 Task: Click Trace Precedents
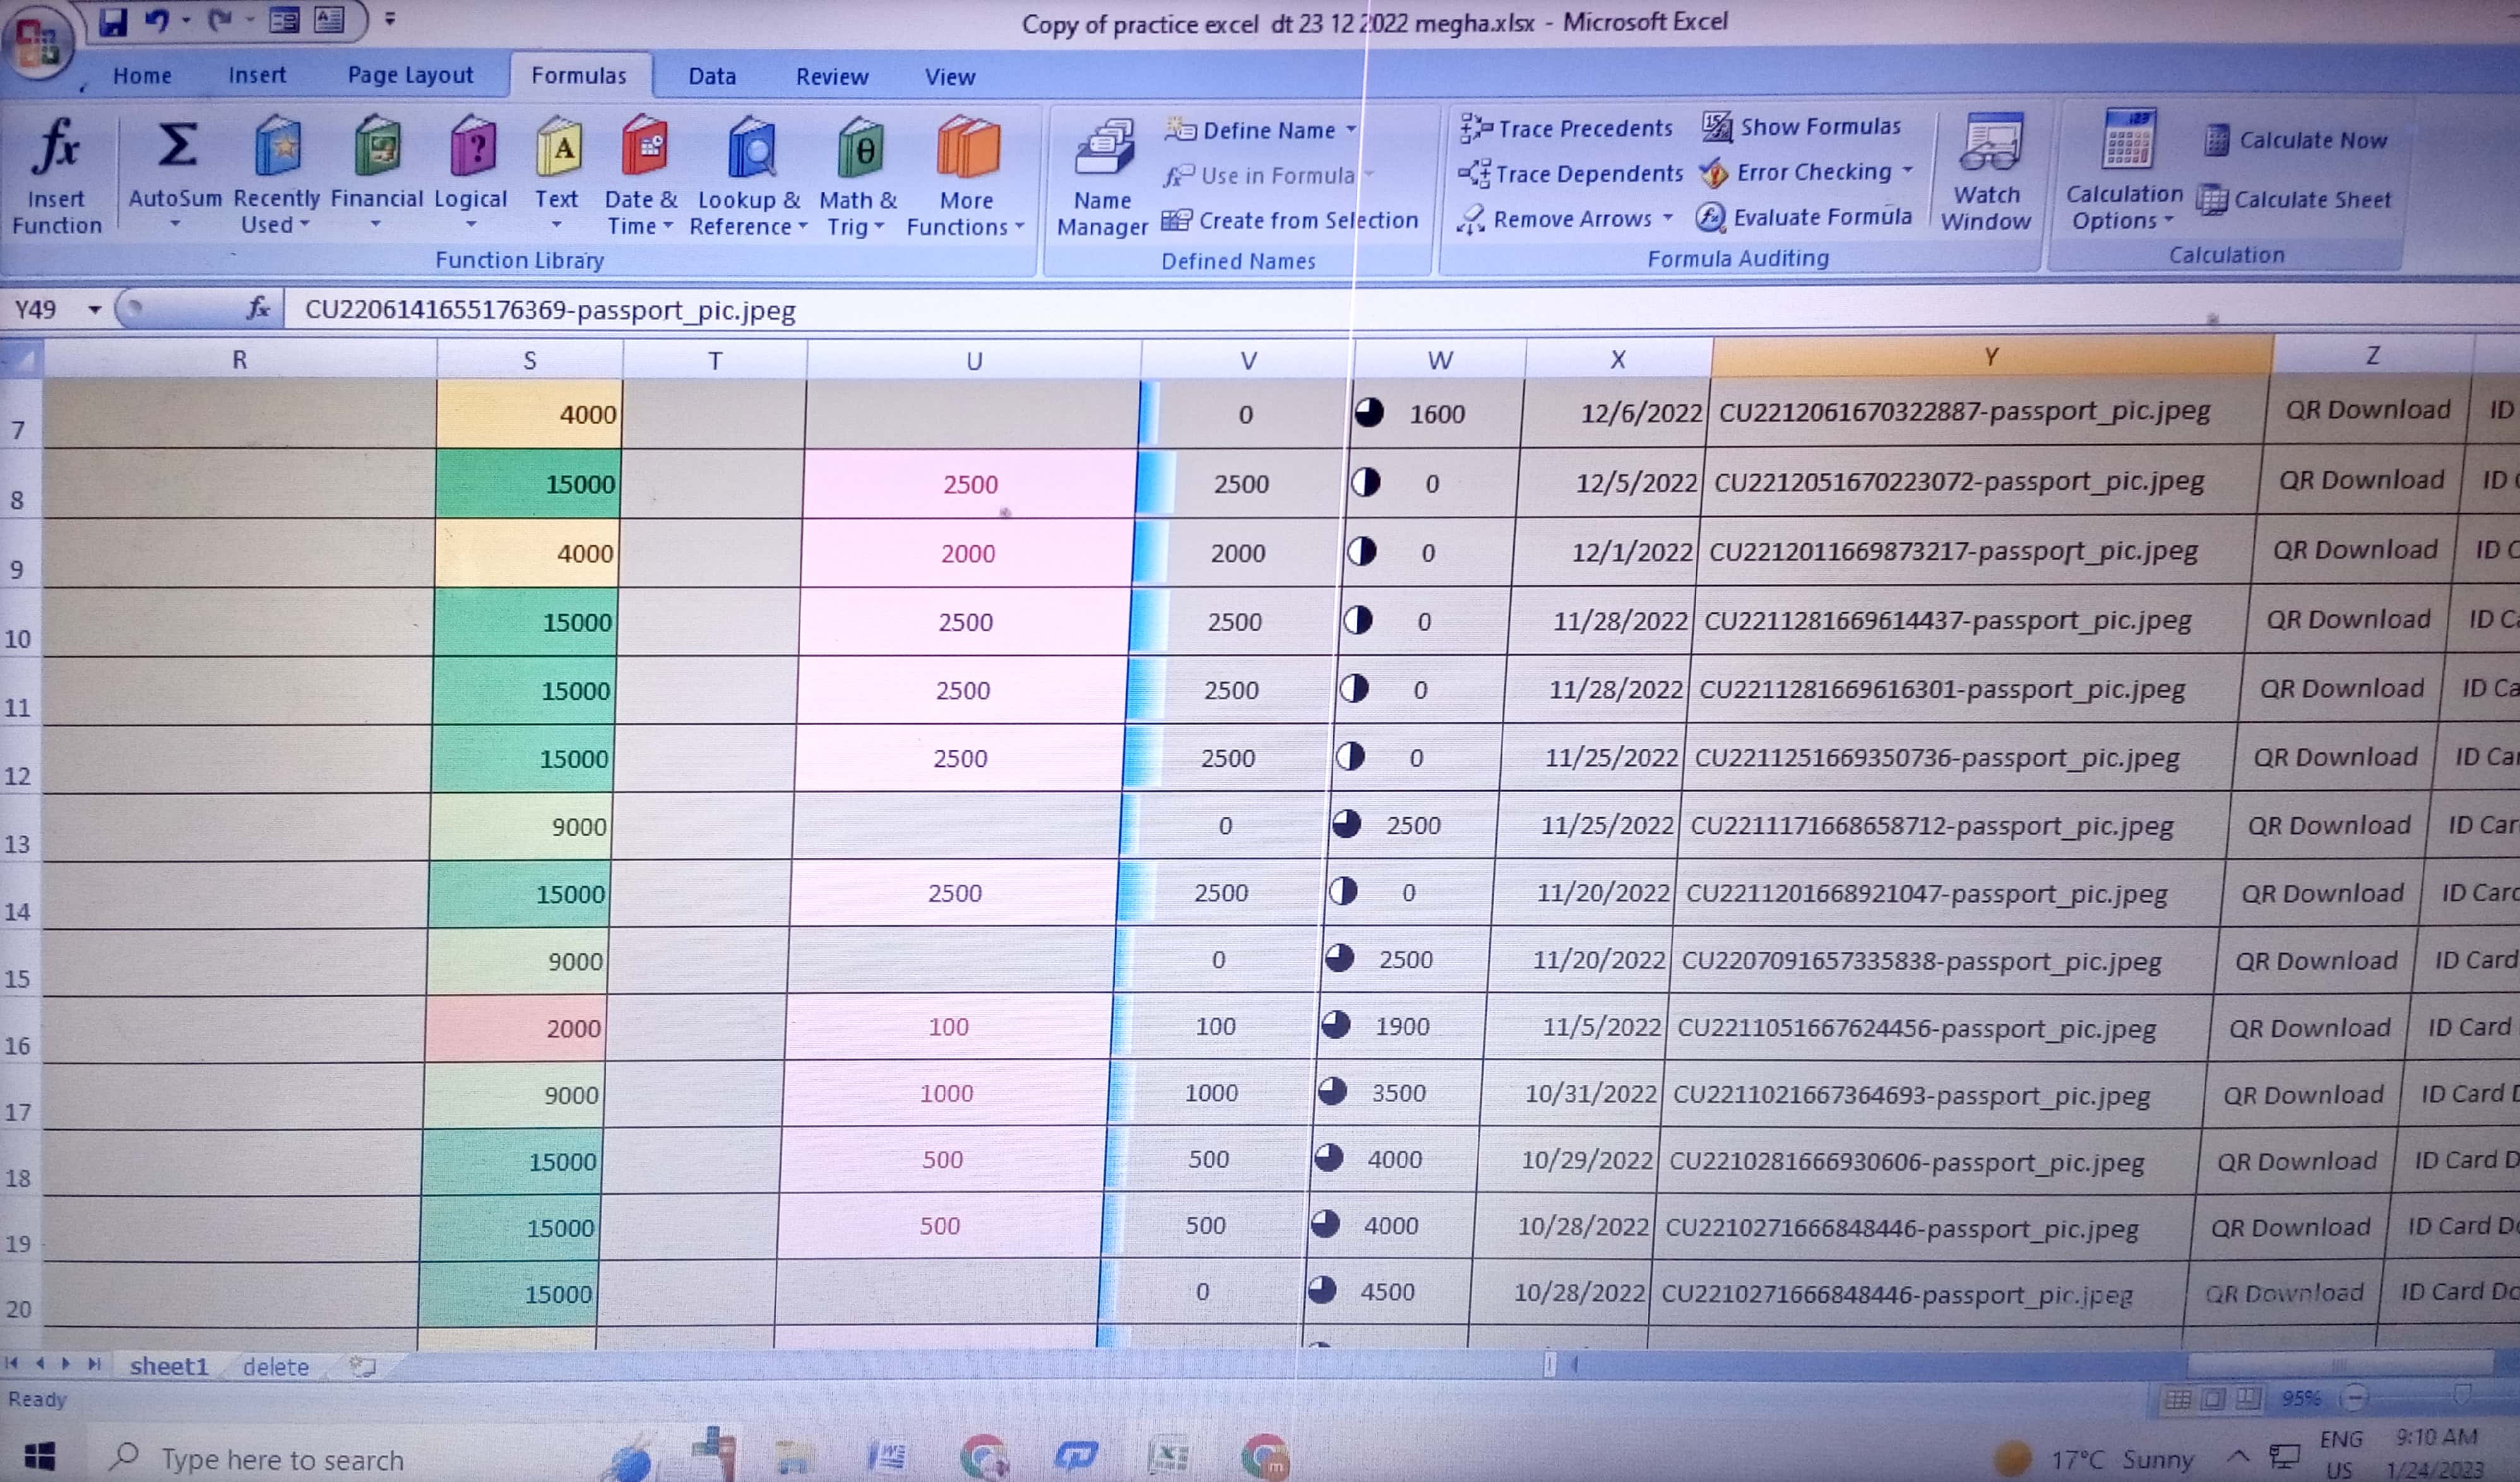click(x=1567, y=129)
